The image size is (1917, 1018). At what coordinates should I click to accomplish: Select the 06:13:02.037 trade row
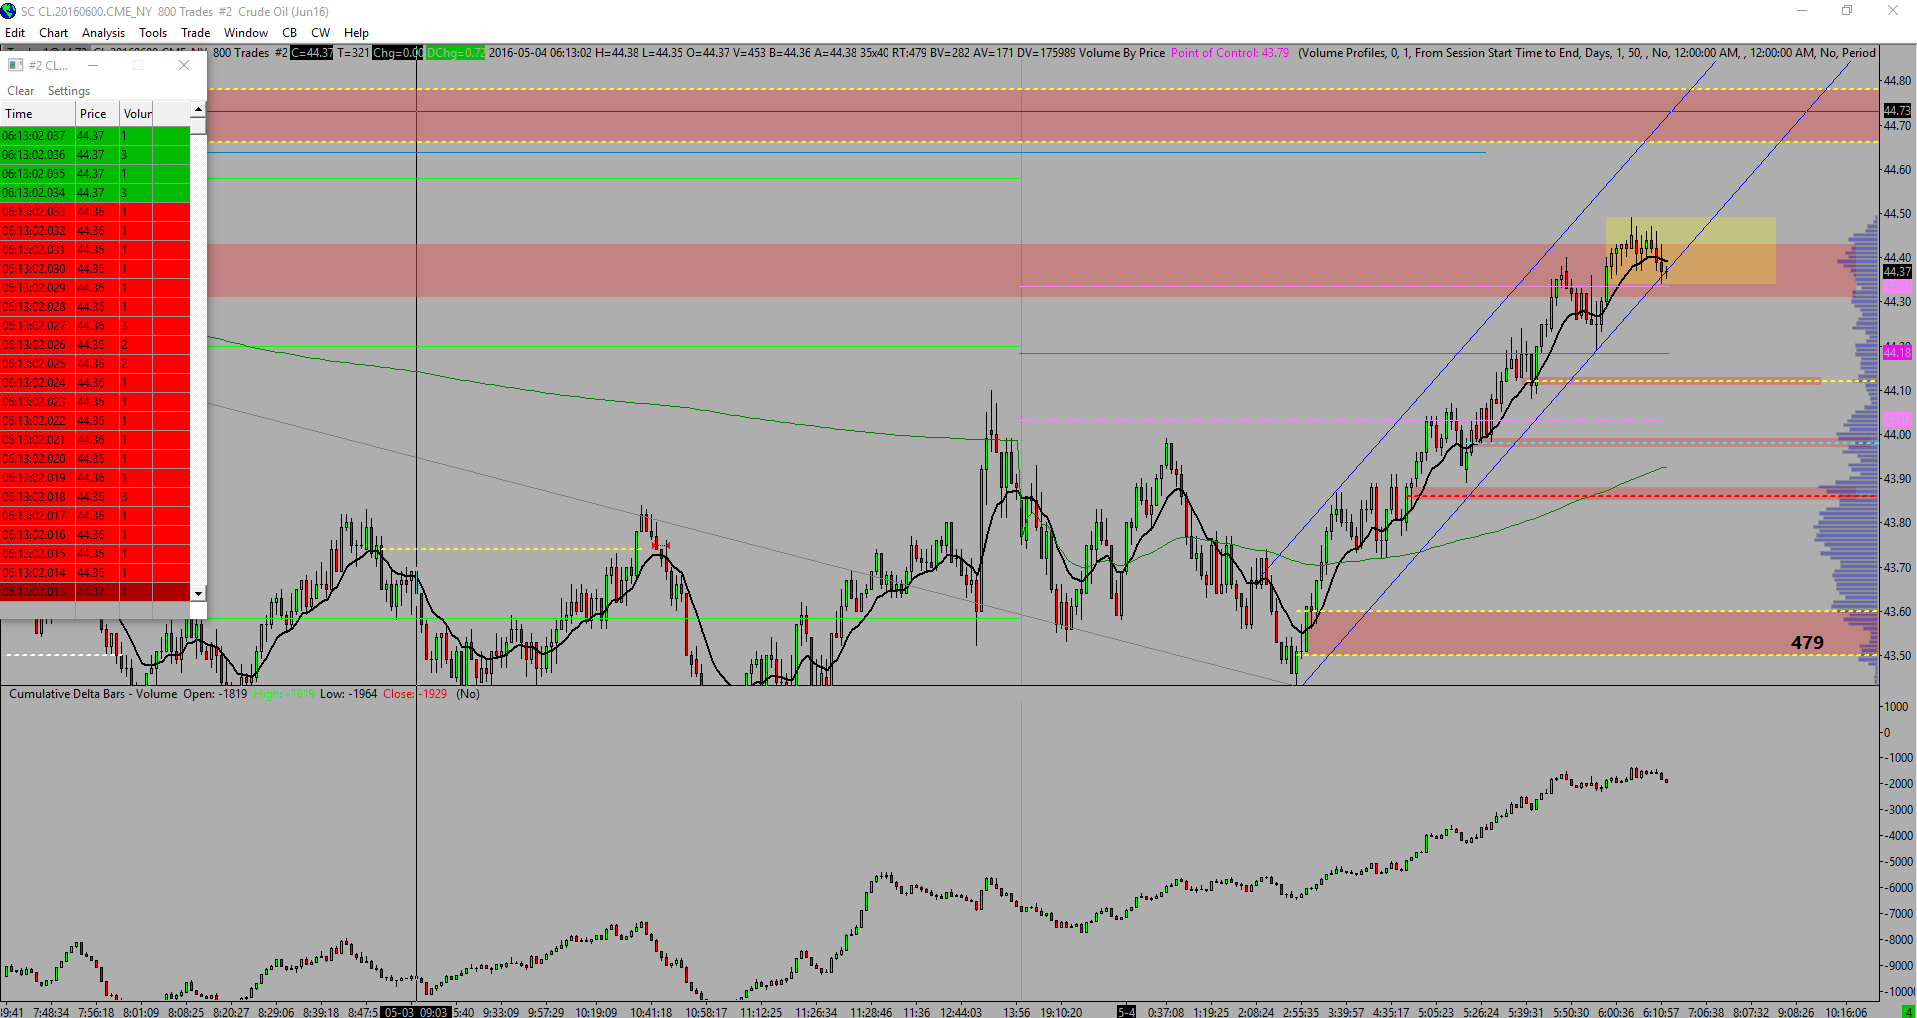click(x=95, y=136)
